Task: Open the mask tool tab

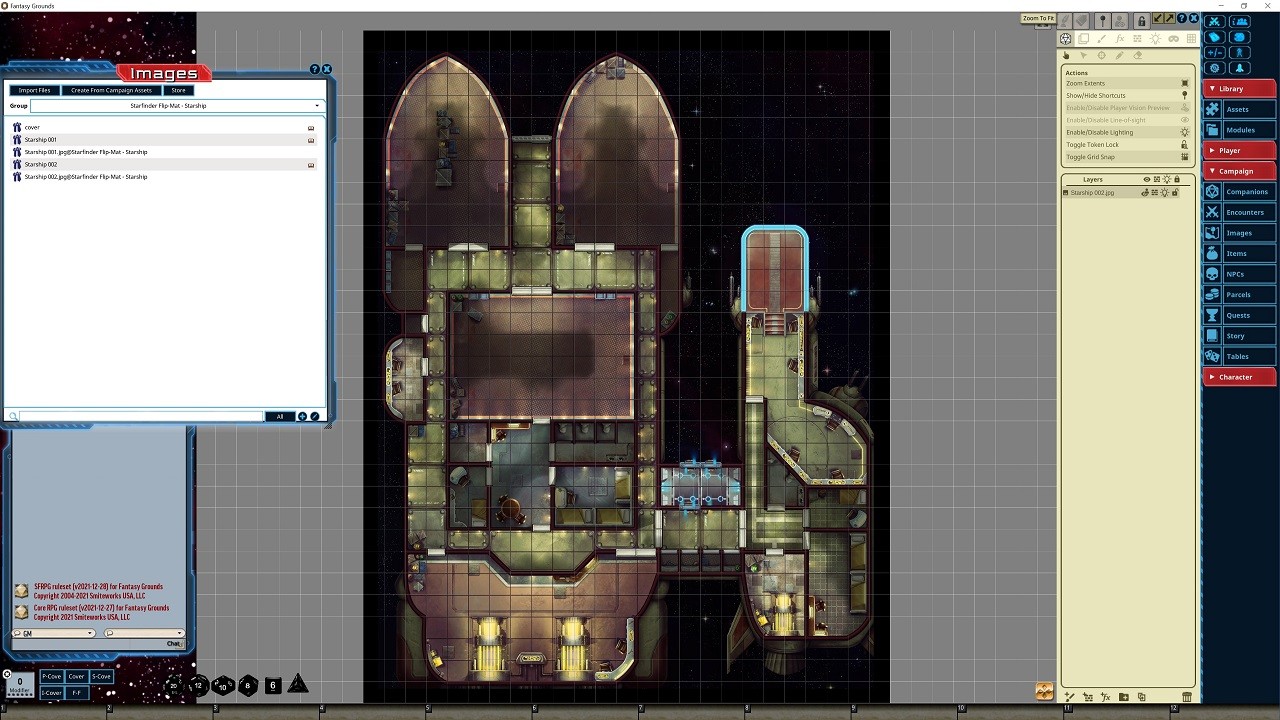Action: [x=1173, y=39]
